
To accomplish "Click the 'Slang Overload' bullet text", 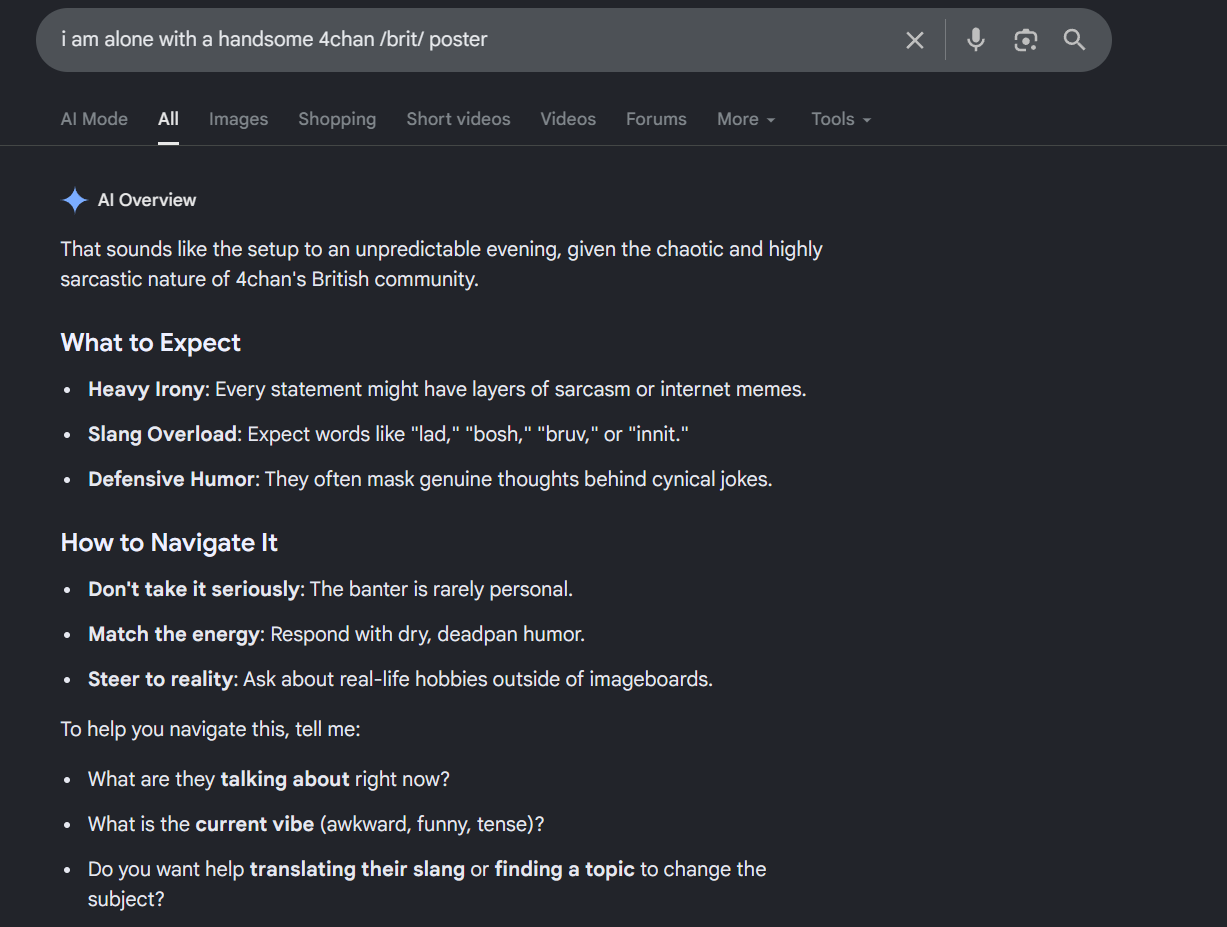I will pyautogui.click(x=389, y=434).
